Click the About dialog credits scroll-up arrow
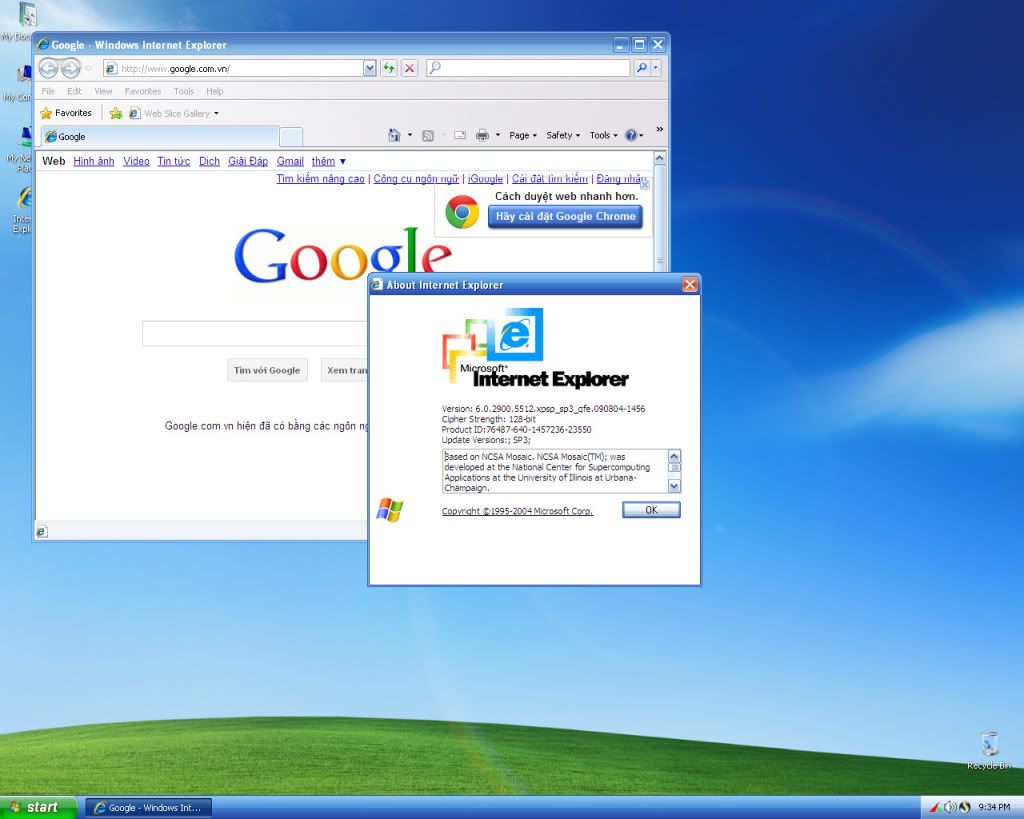The height and width of the screenshot is (819, 1024). point(675,455)
